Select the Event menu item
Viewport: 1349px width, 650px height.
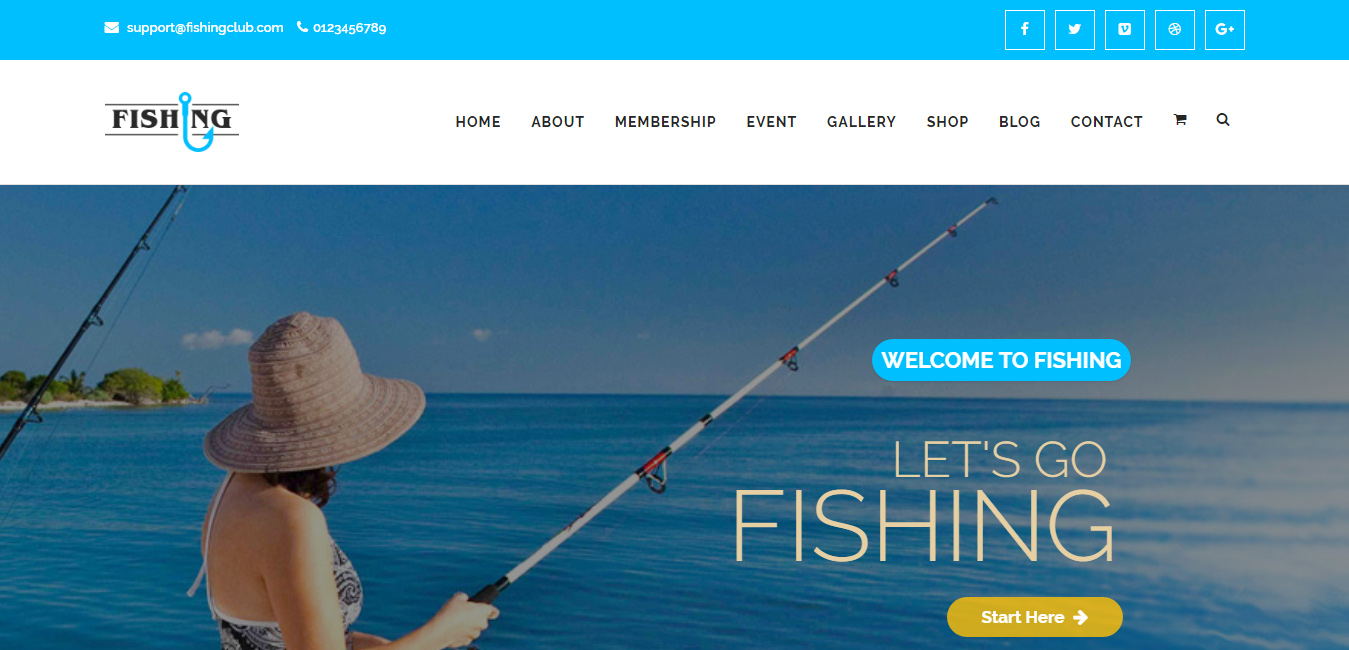pyautogui.click(x=772, y=122)
